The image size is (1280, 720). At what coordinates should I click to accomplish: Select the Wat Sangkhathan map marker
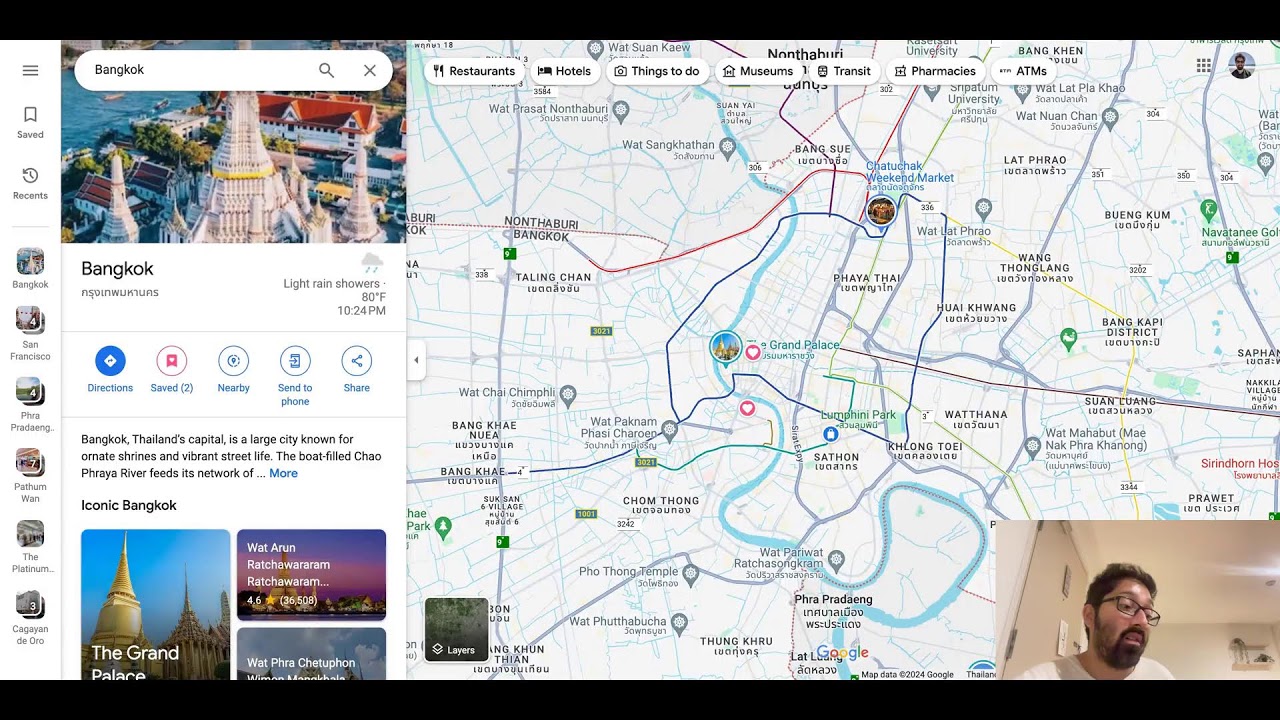[x=728, y=146]
